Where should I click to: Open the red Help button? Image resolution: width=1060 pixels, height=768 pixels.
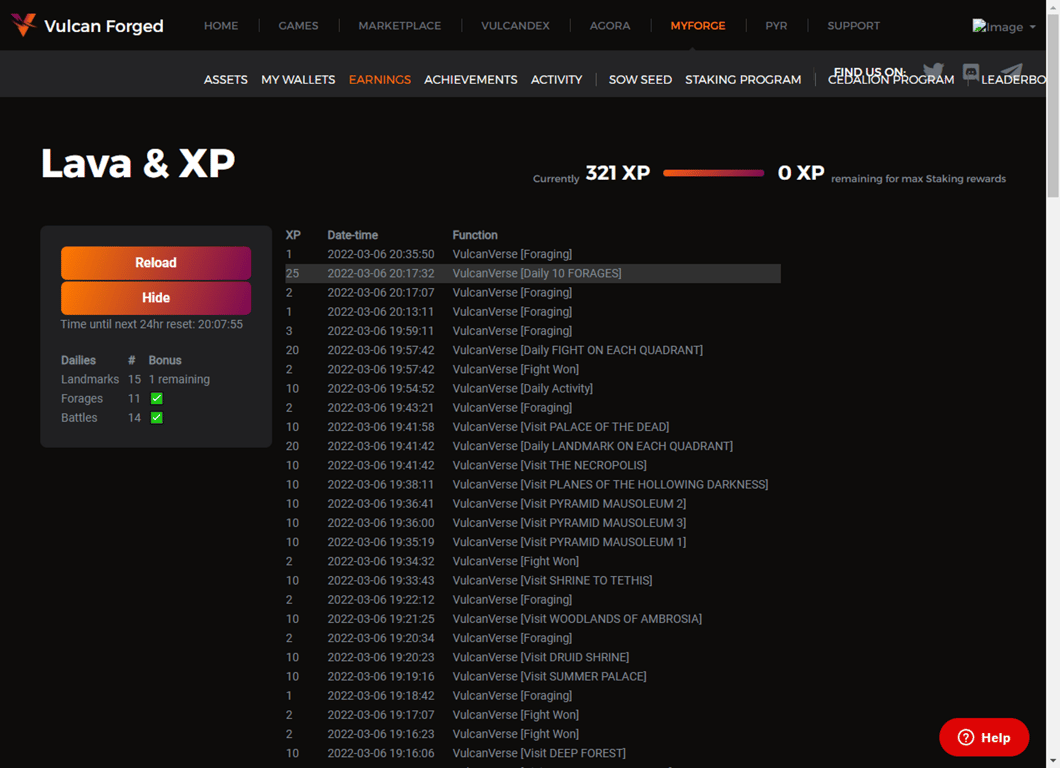984,738
